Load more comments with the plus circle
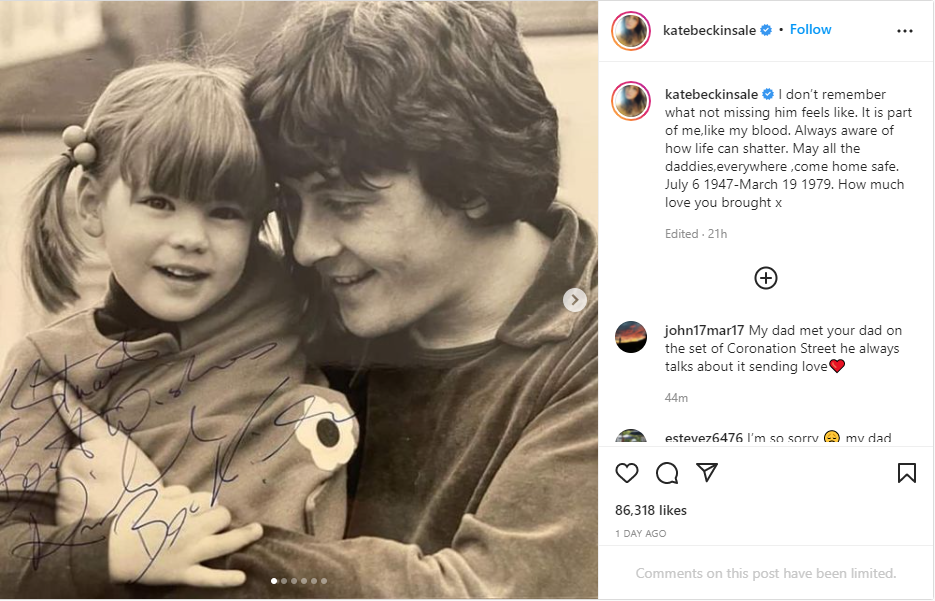This screenshot has width=935, height=601. pos(766,278)
